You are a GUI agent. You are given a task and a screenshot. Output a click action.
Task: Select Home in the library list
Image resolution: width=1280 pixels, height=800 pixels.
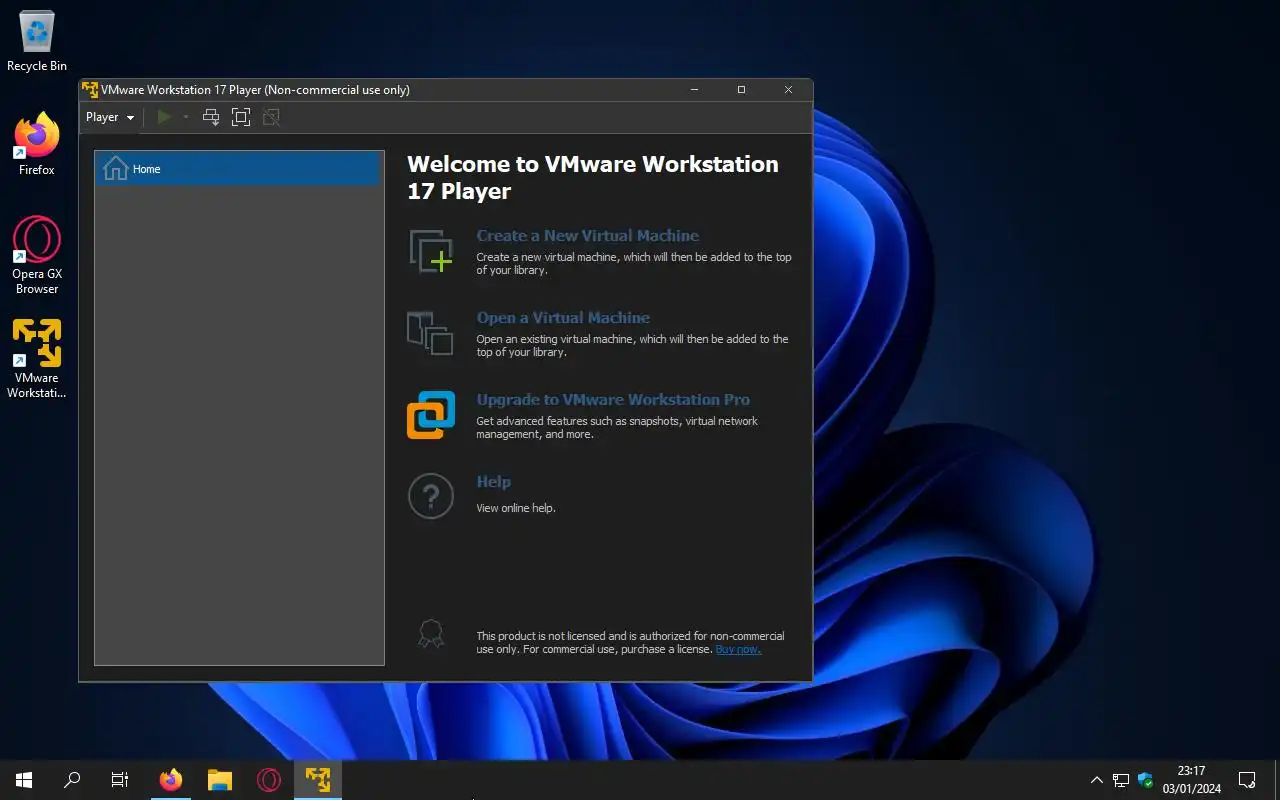coord(239,169)
